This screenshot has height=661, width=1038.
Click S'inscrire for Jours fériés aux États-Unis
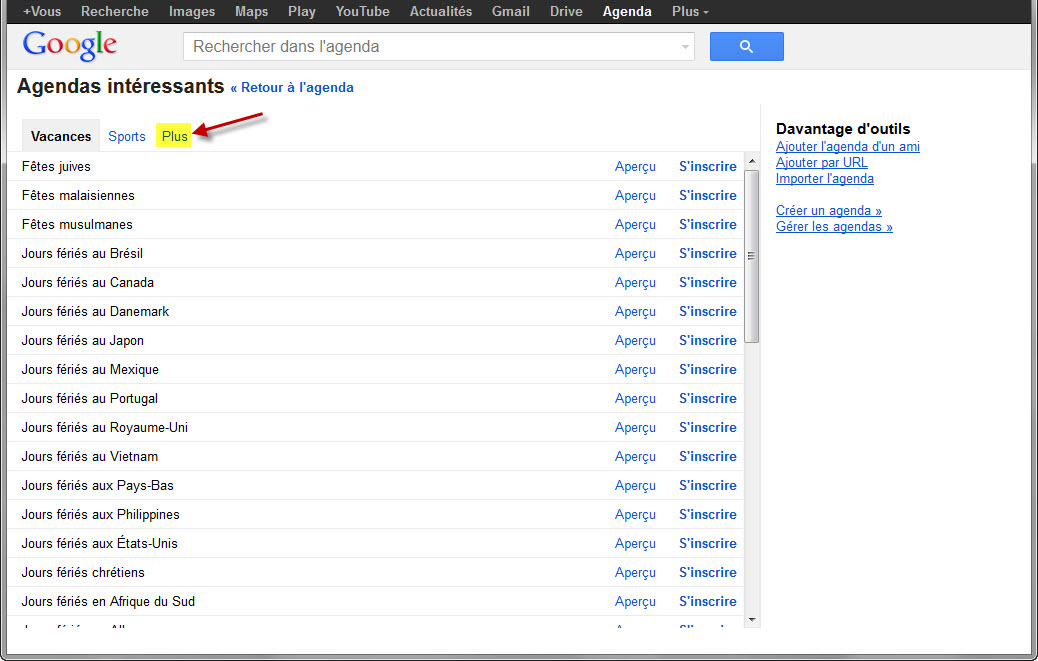(708, 545)
